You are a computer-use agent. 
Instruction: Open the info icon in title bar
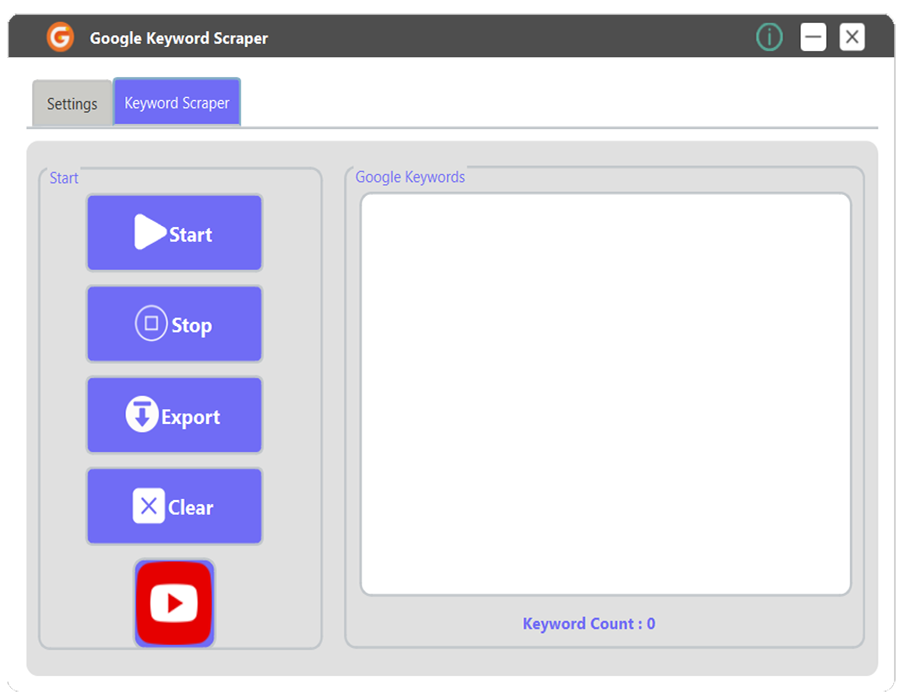(x=769, y=37)
